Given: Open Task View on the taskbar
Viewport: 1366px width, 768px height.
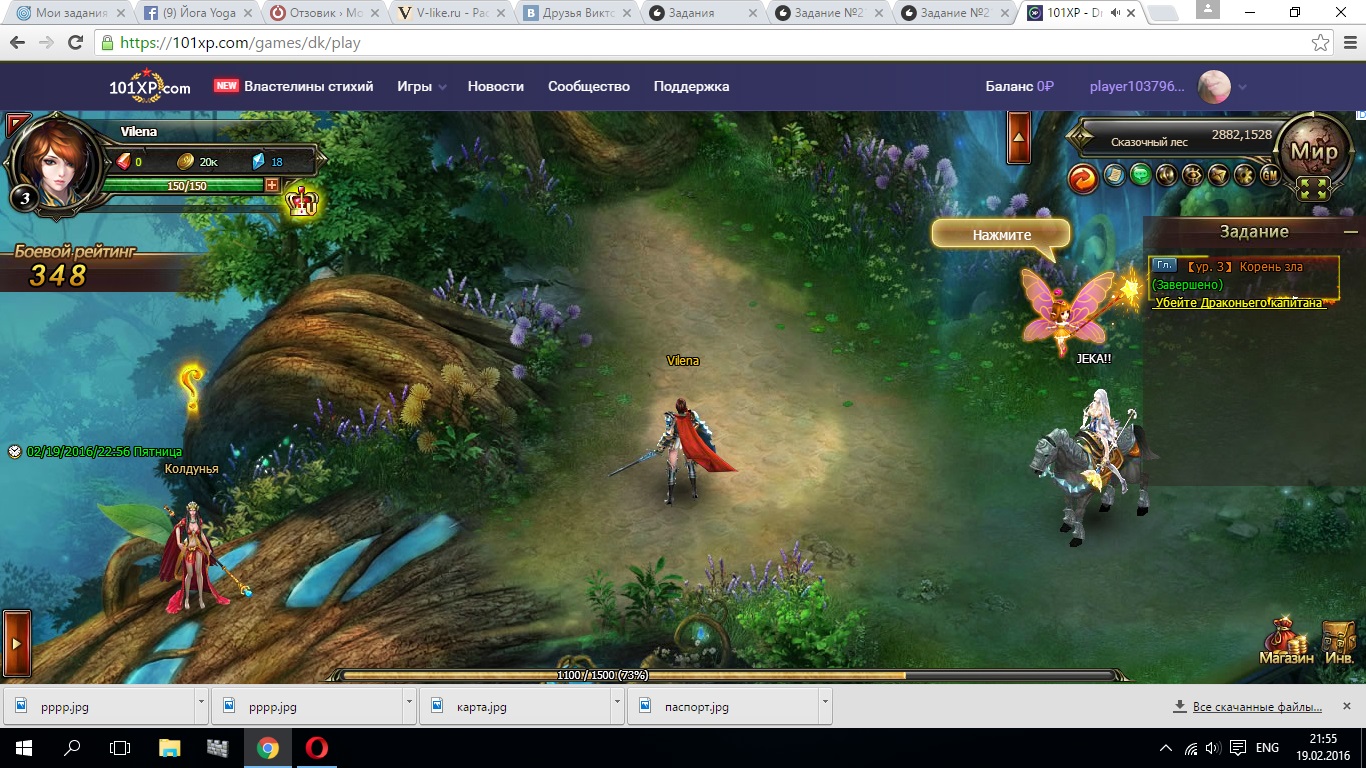Looking at the screenshot, I should point(120,747).
